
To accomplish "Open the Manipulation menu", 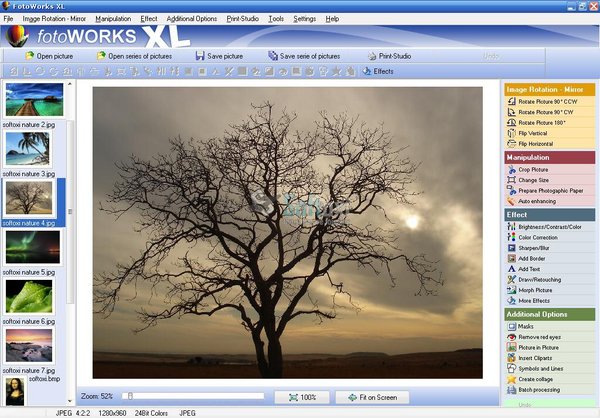I will click(x=113, y=19).
